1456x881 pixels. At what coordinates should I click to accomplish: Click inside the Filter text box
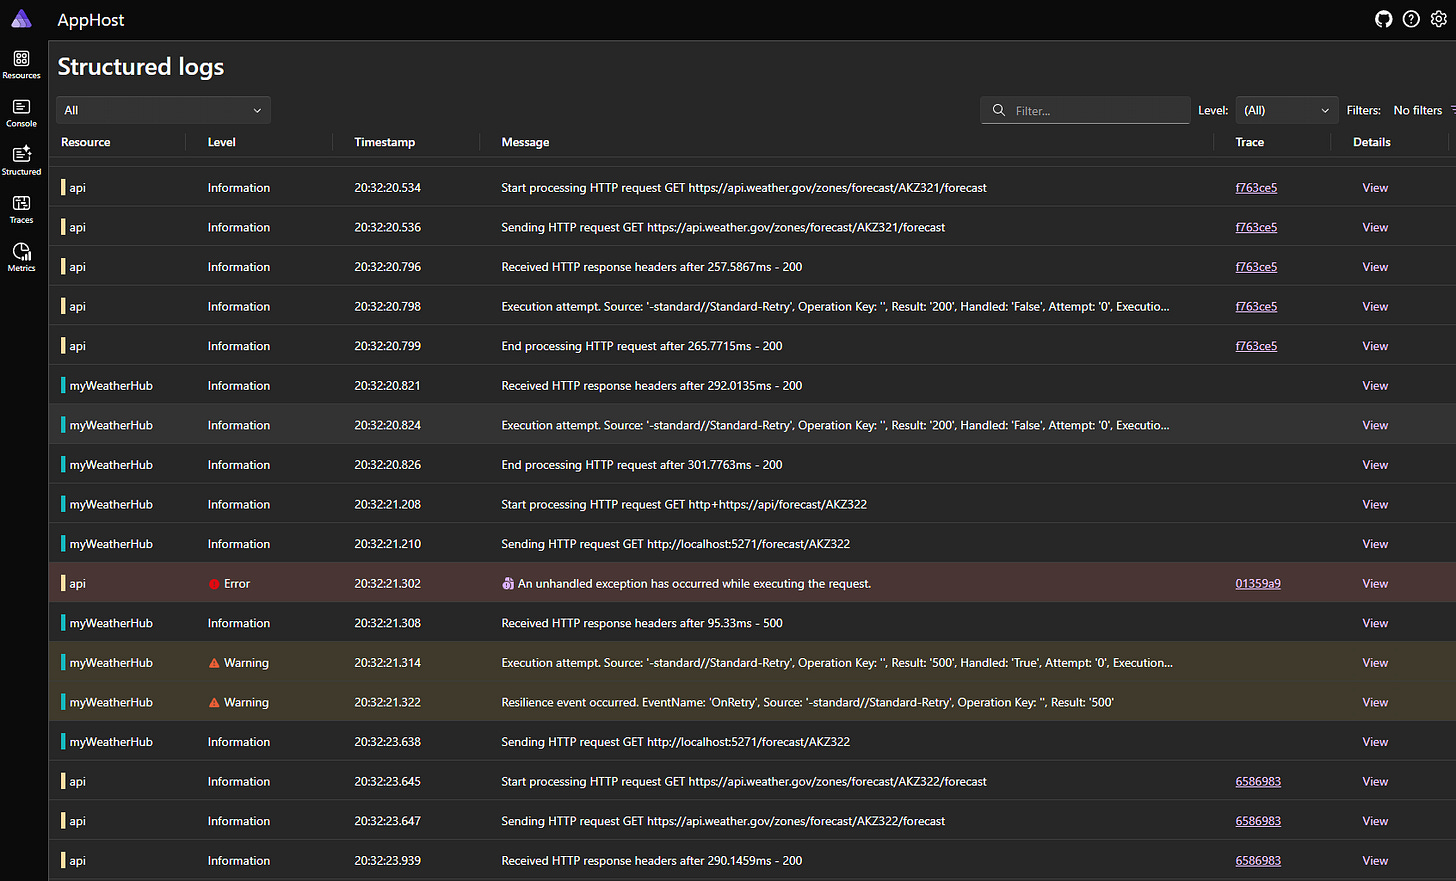1090,110
